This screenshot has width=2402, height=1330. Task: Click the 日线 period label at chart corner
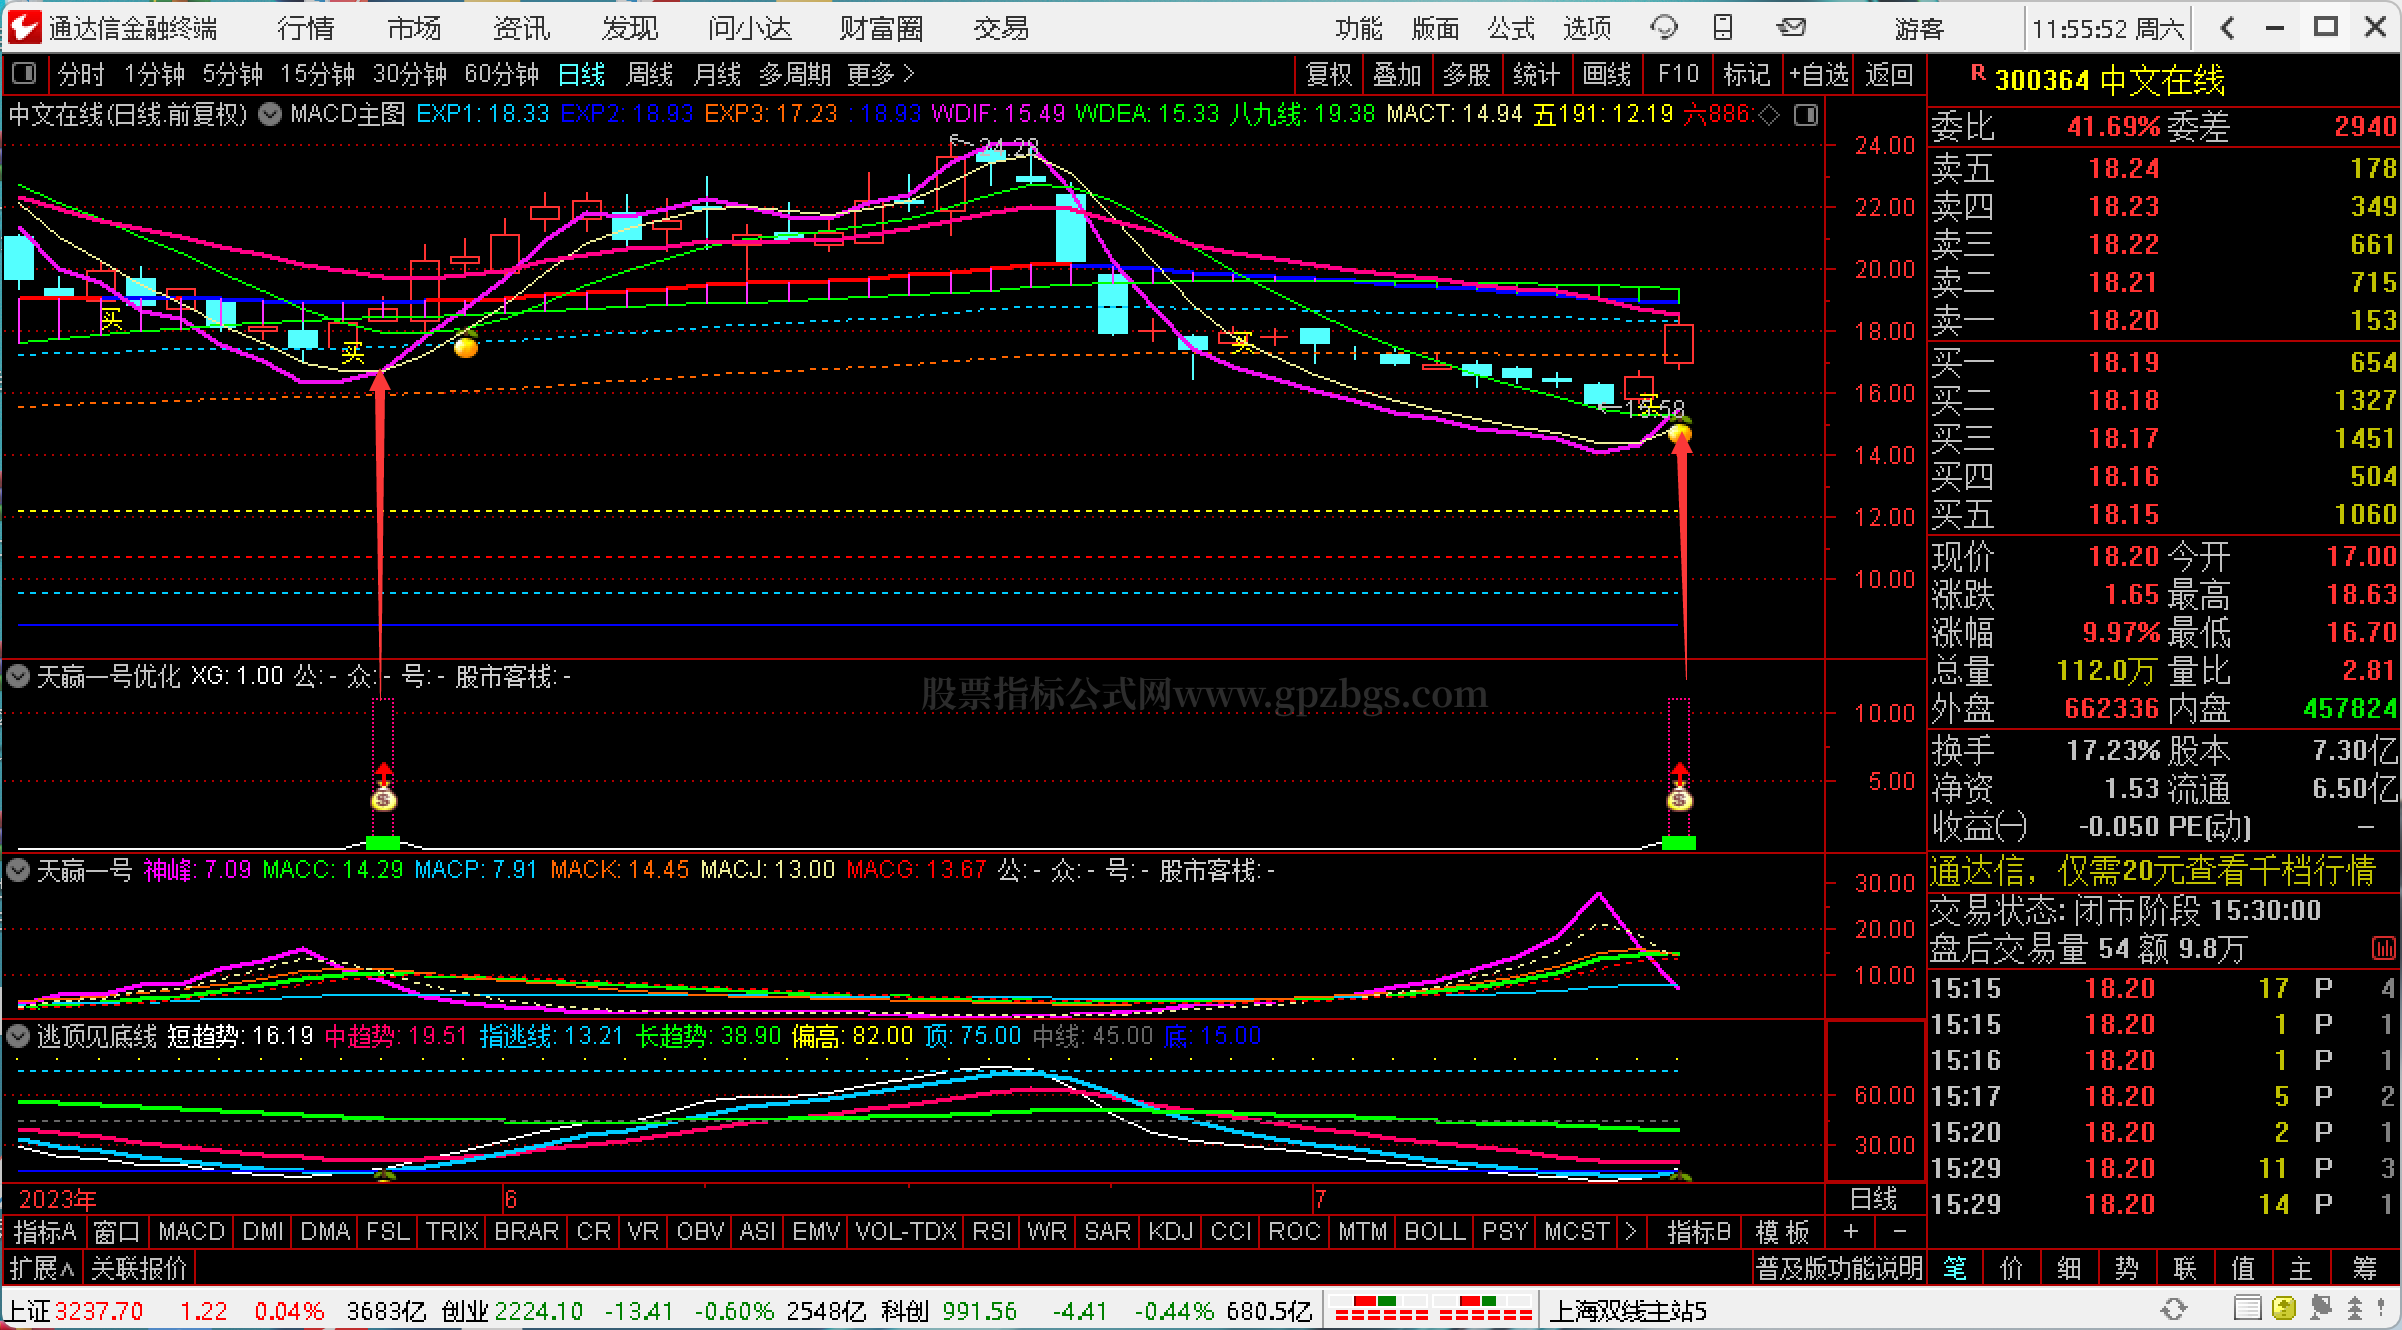coord(1873,1198)
